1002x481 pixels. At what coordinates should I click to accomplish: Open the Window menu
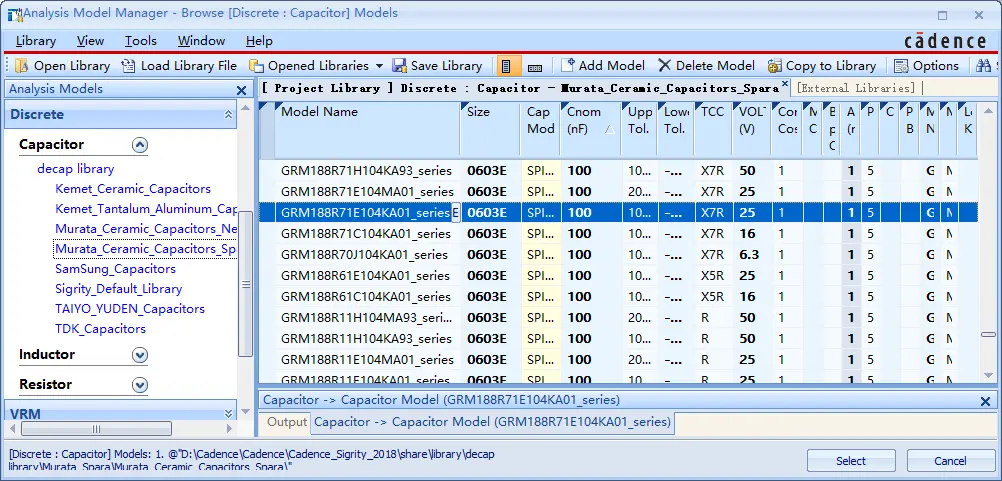click(201, 41)
